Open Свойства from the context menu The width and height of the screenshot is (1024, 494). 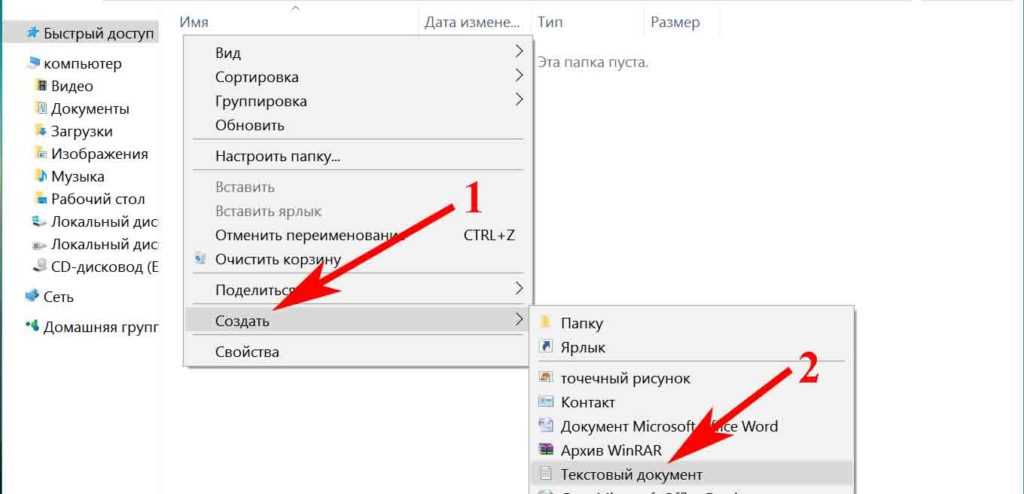coord(247,352)
